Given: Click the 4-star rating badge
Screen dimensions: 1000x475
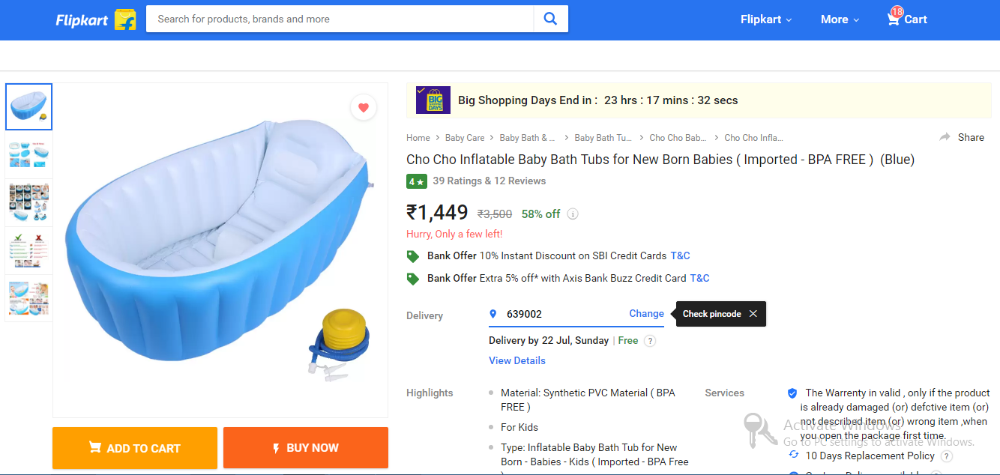Looking at the screenshot, I should coord(416,181).
